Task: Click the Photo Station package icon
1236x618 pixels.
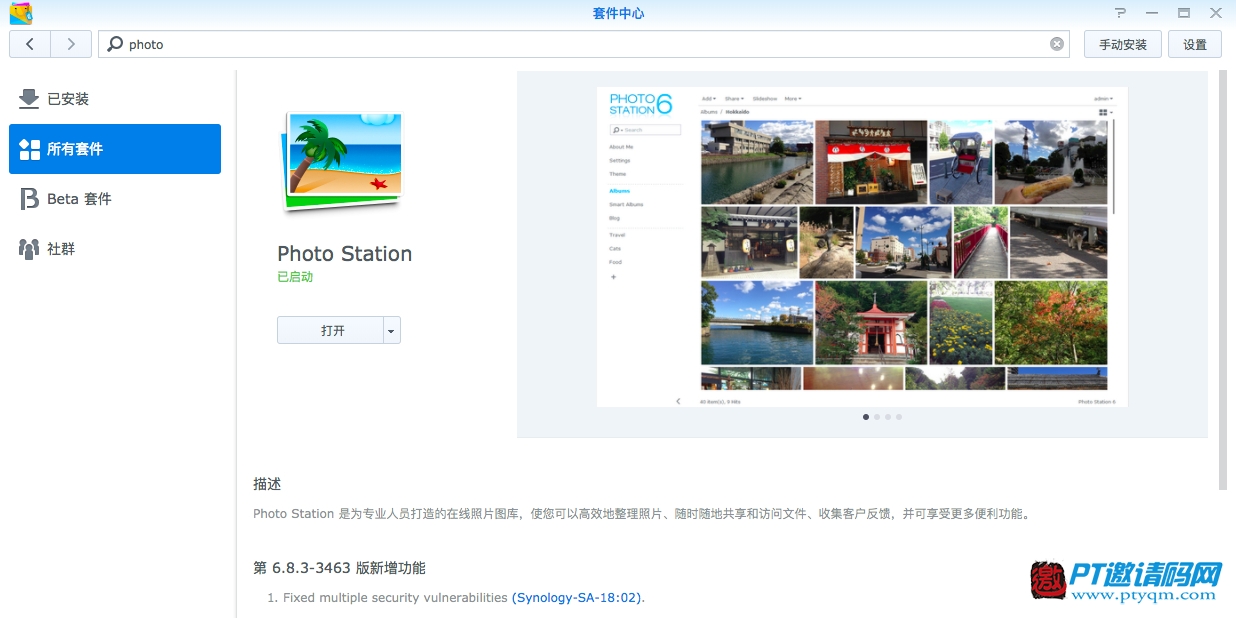Action: [x=343, y=160]
